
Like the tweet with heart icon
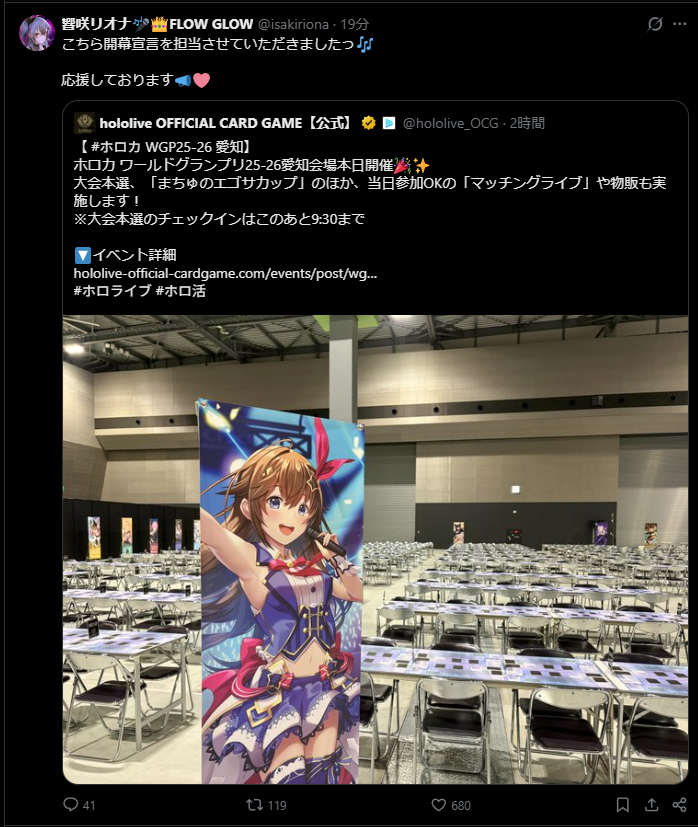[438, 805]
